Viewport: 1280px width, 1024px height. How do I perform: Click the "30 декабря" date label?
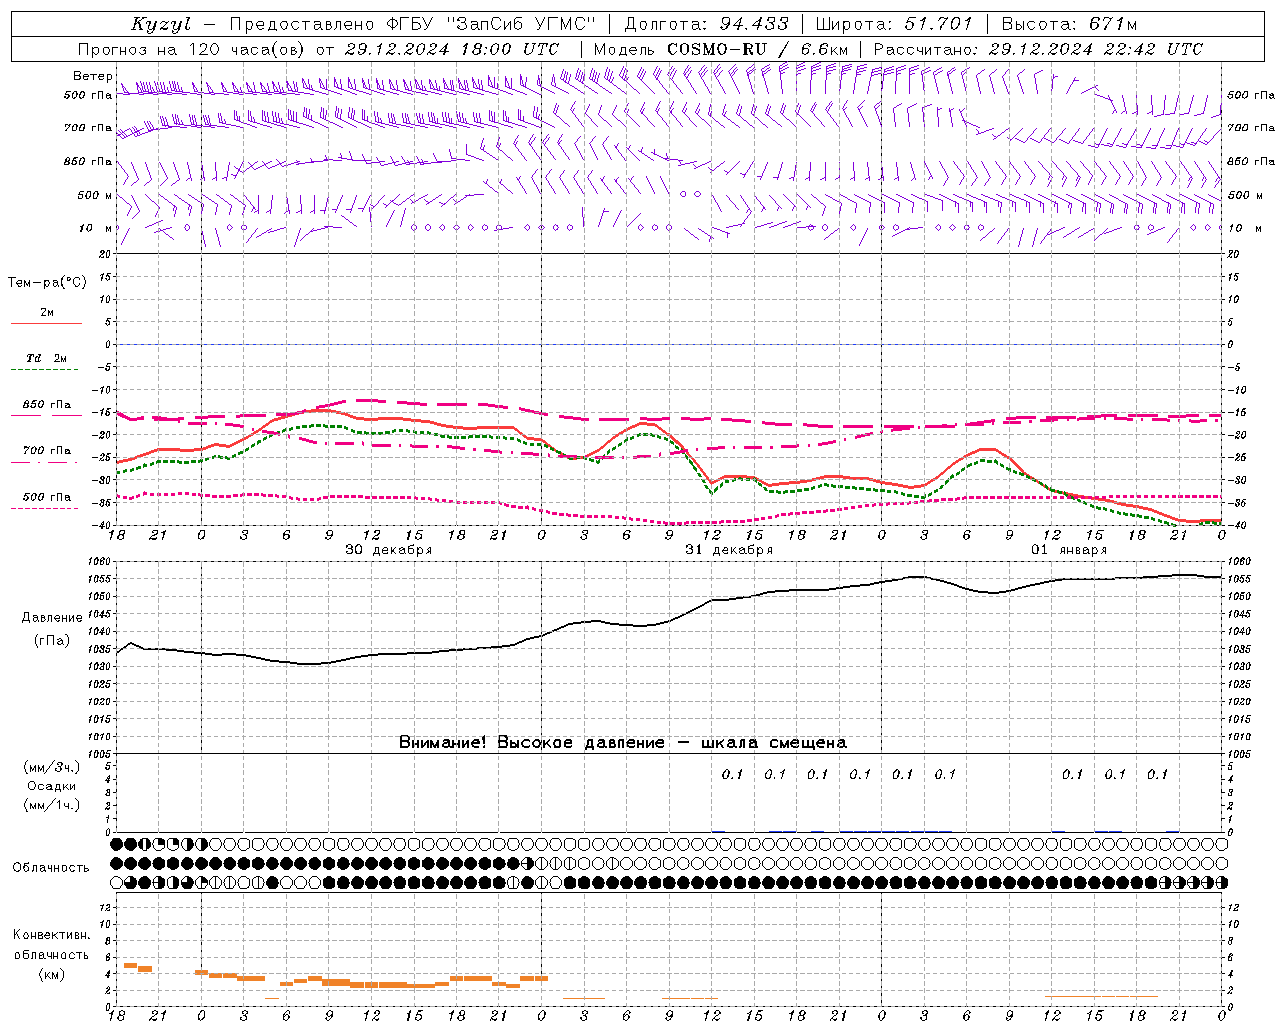(389, 549)
